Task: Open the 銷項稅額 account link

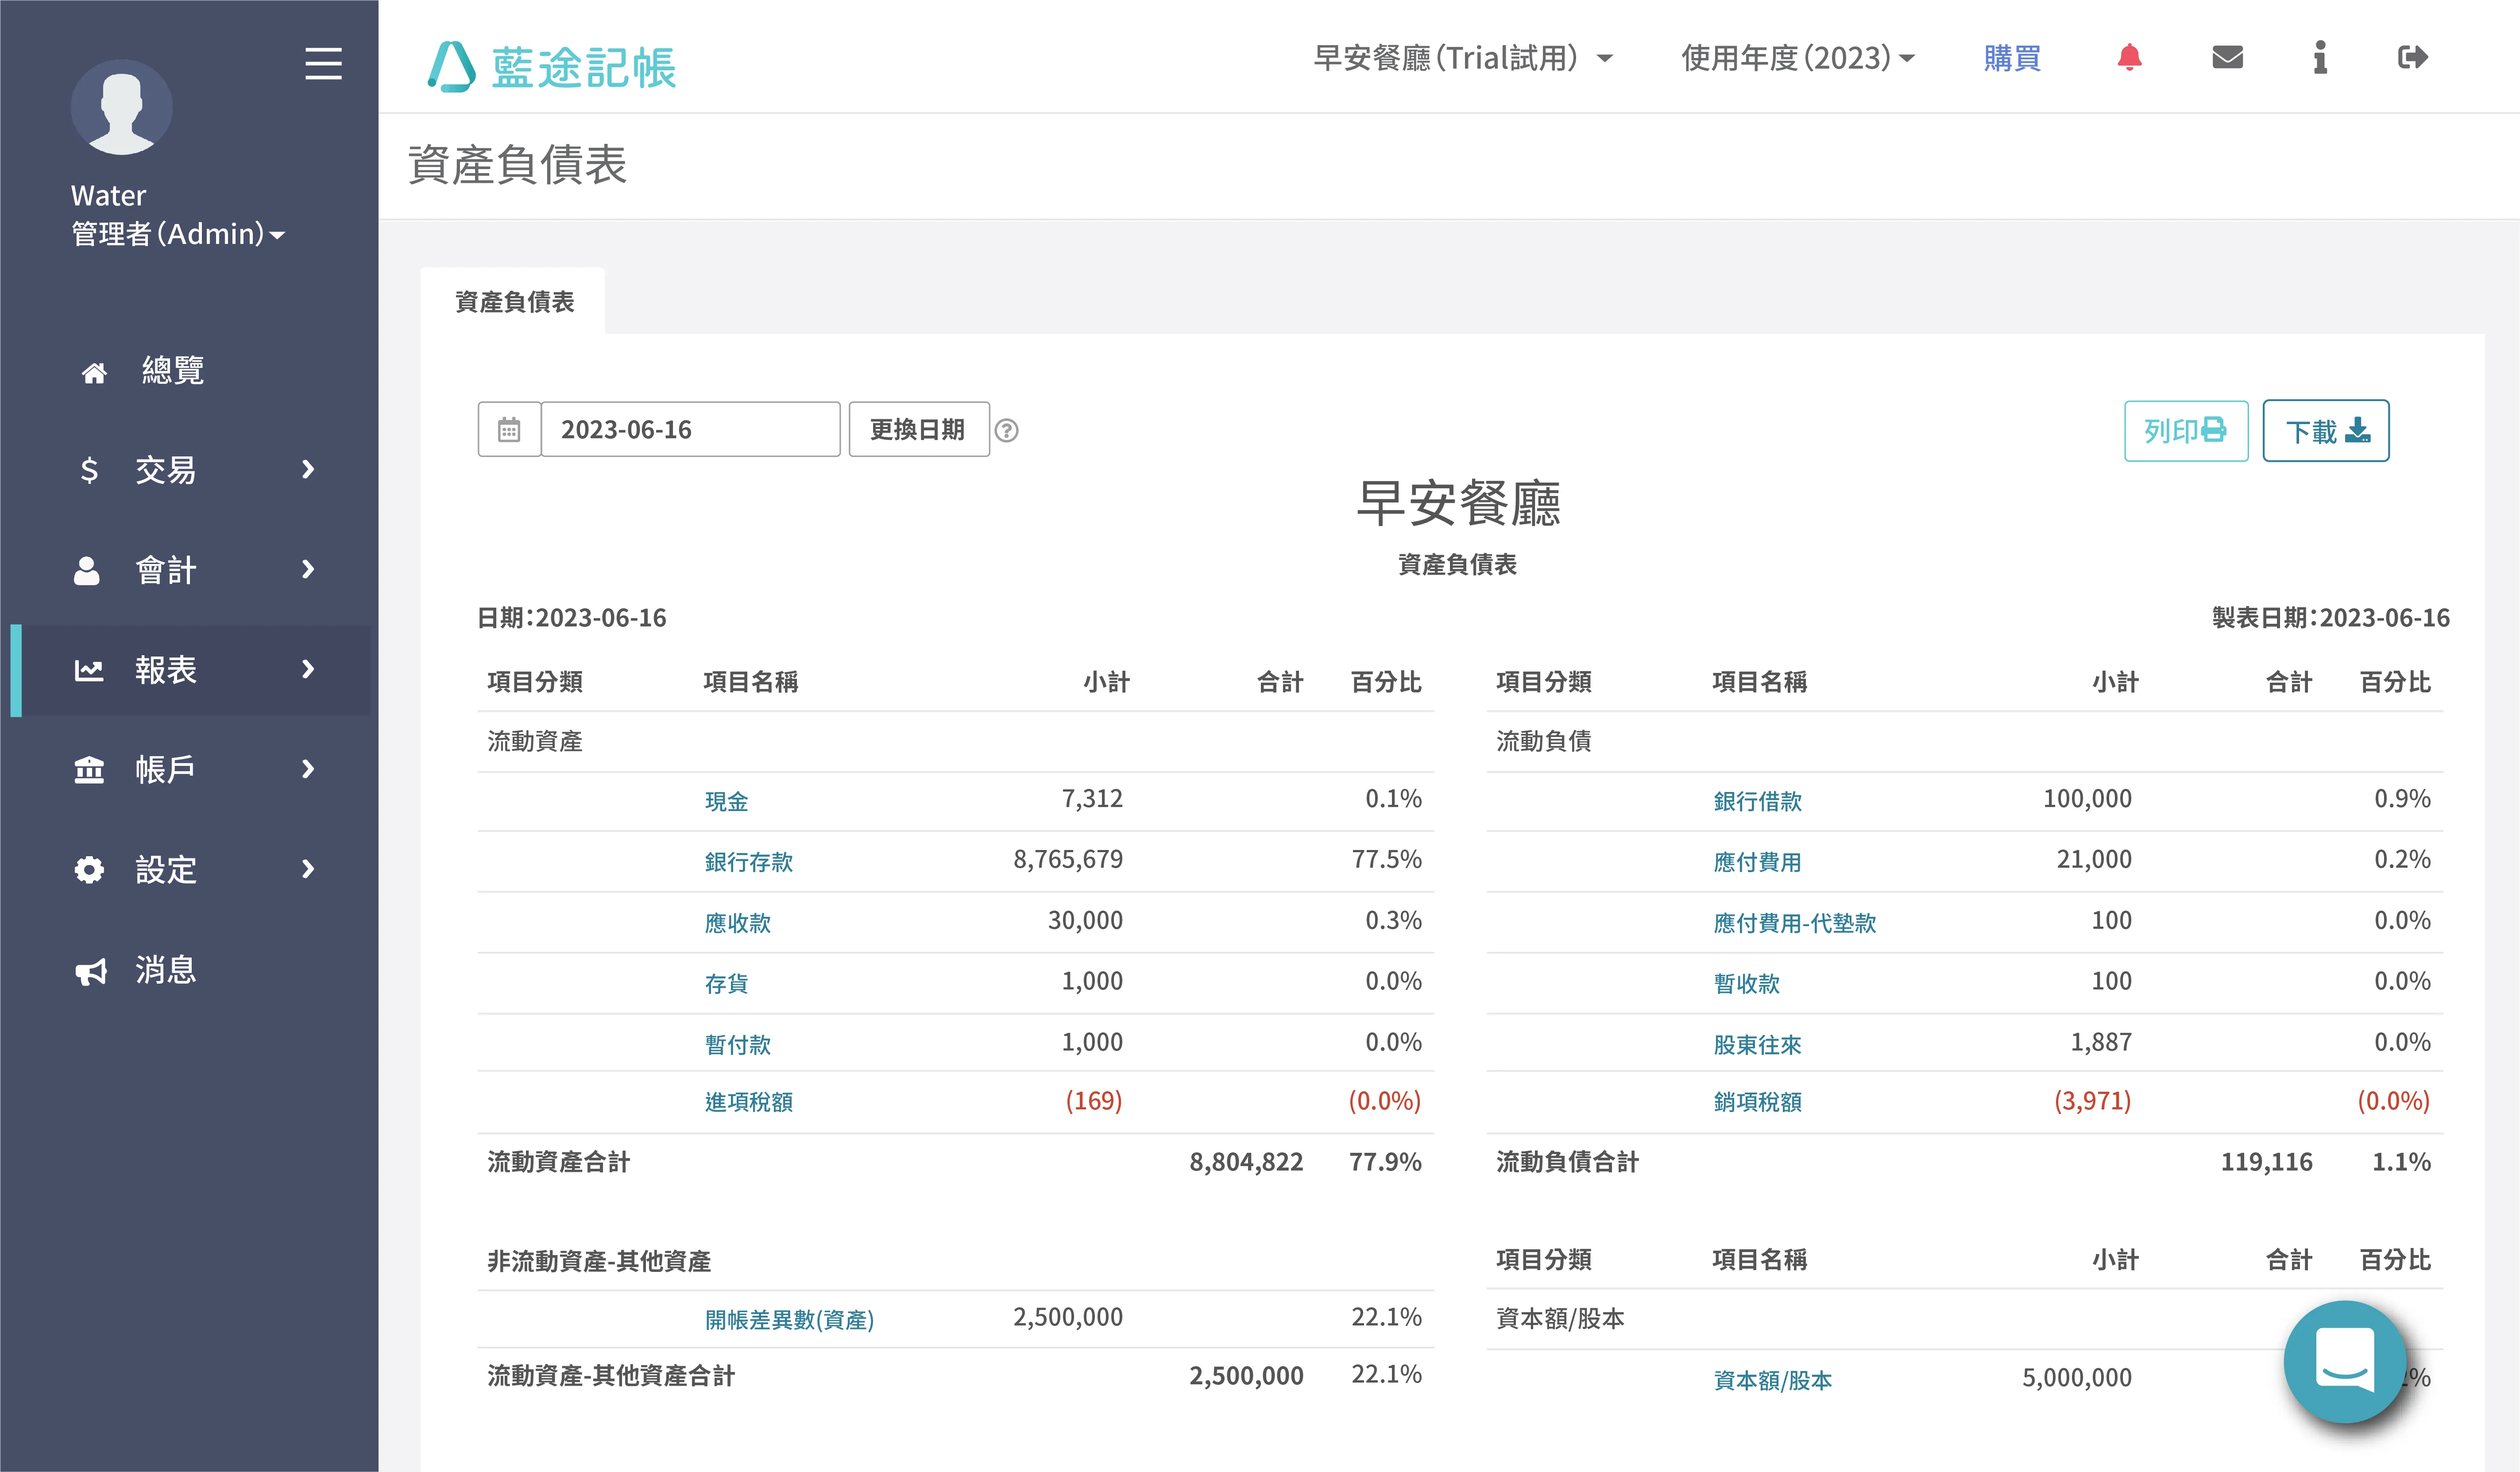Action: [x=1757, y=1101]
